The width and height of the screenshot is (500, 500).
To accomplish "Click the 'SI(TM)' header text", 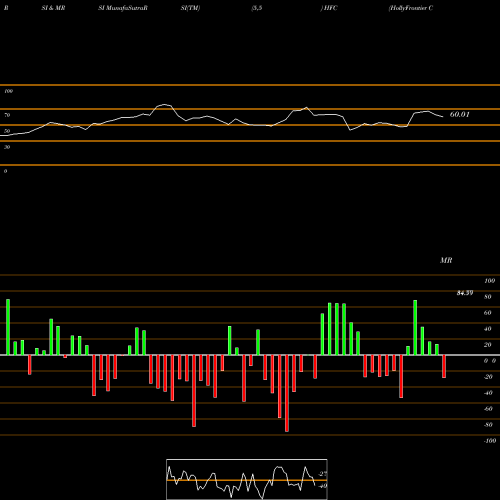I will pos(190,8).
